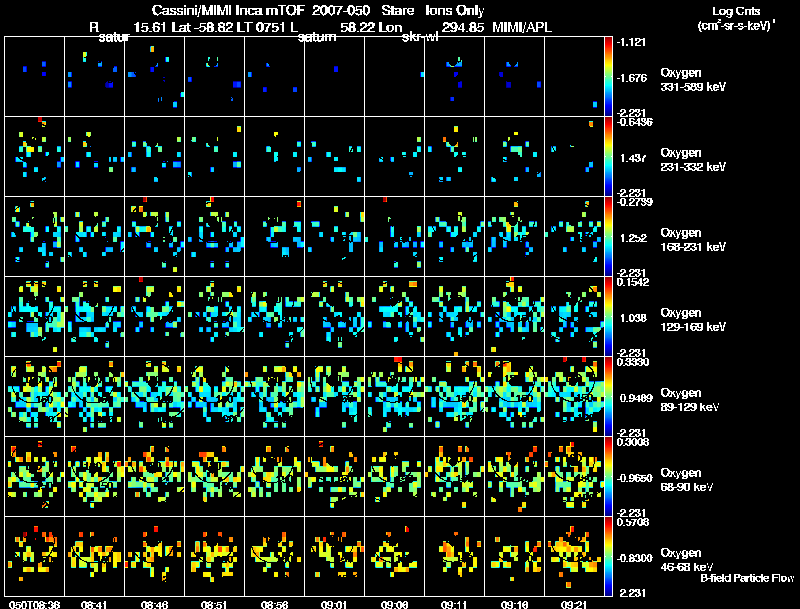Click the color bar beside Oxygen 89-129 keV
The image size is (800, 609).
[x=609, y=396]
